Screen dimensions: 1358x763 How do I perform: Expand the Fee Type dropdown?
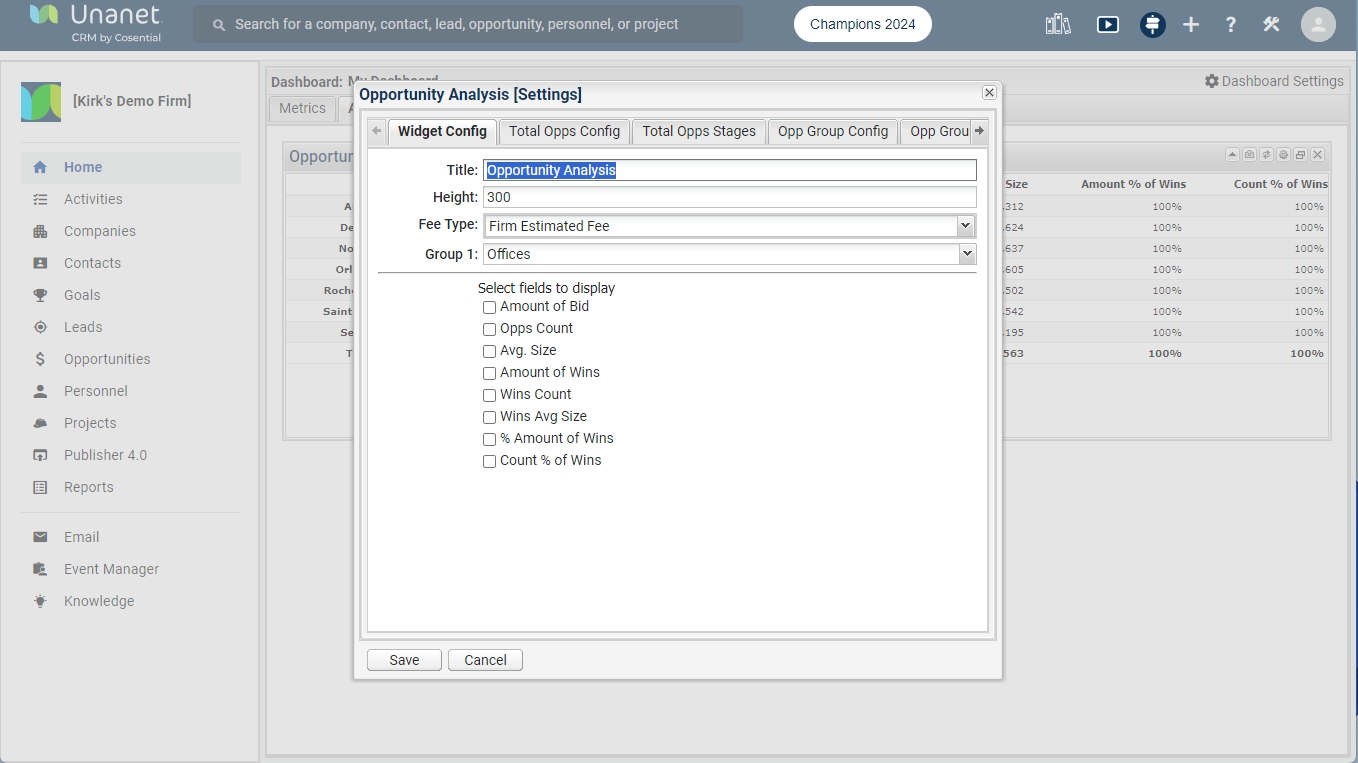point(729,226)
